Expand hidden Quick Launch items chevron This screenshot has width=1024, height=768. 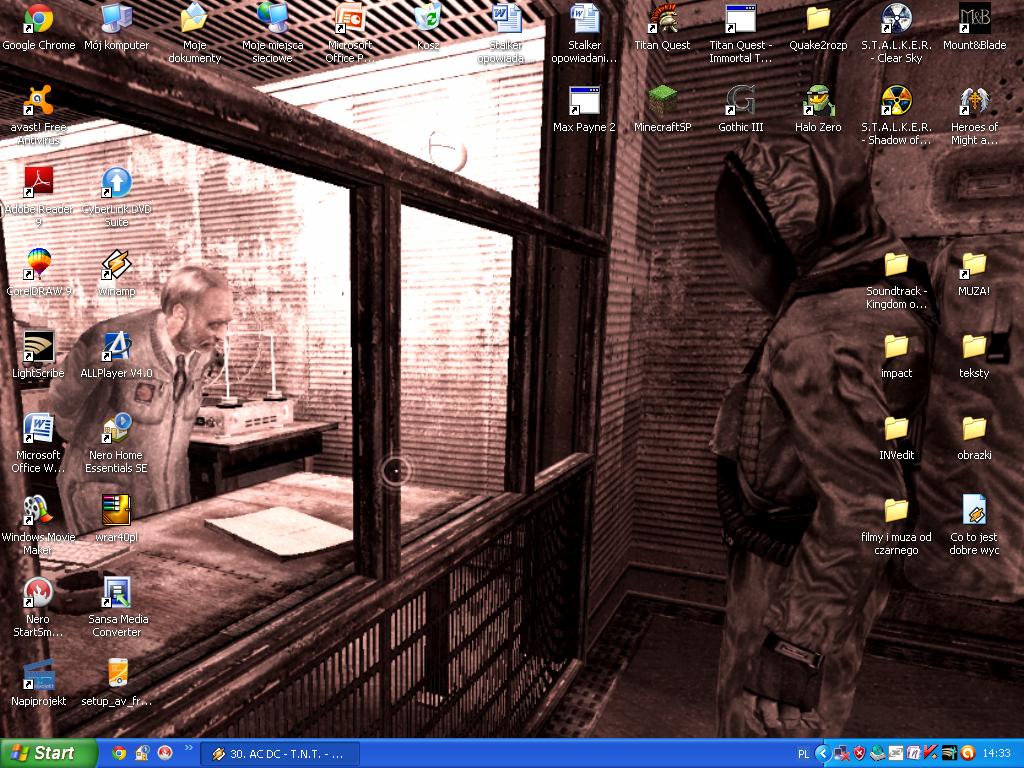(x=188, y=748)
